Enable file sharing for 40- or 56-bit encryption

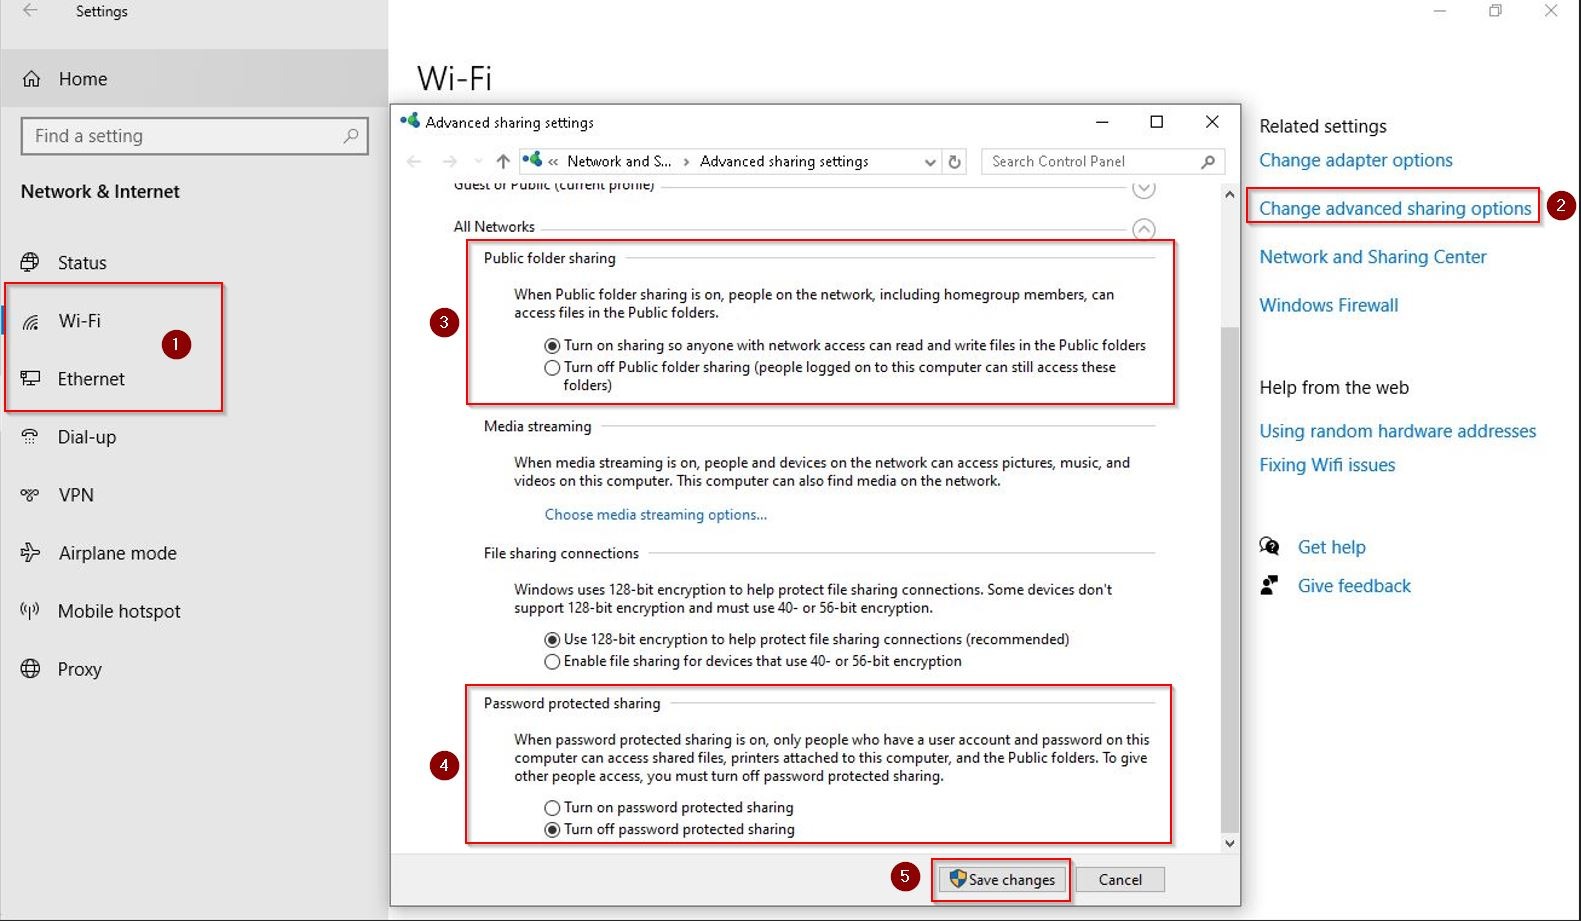(x=552, y=662)
